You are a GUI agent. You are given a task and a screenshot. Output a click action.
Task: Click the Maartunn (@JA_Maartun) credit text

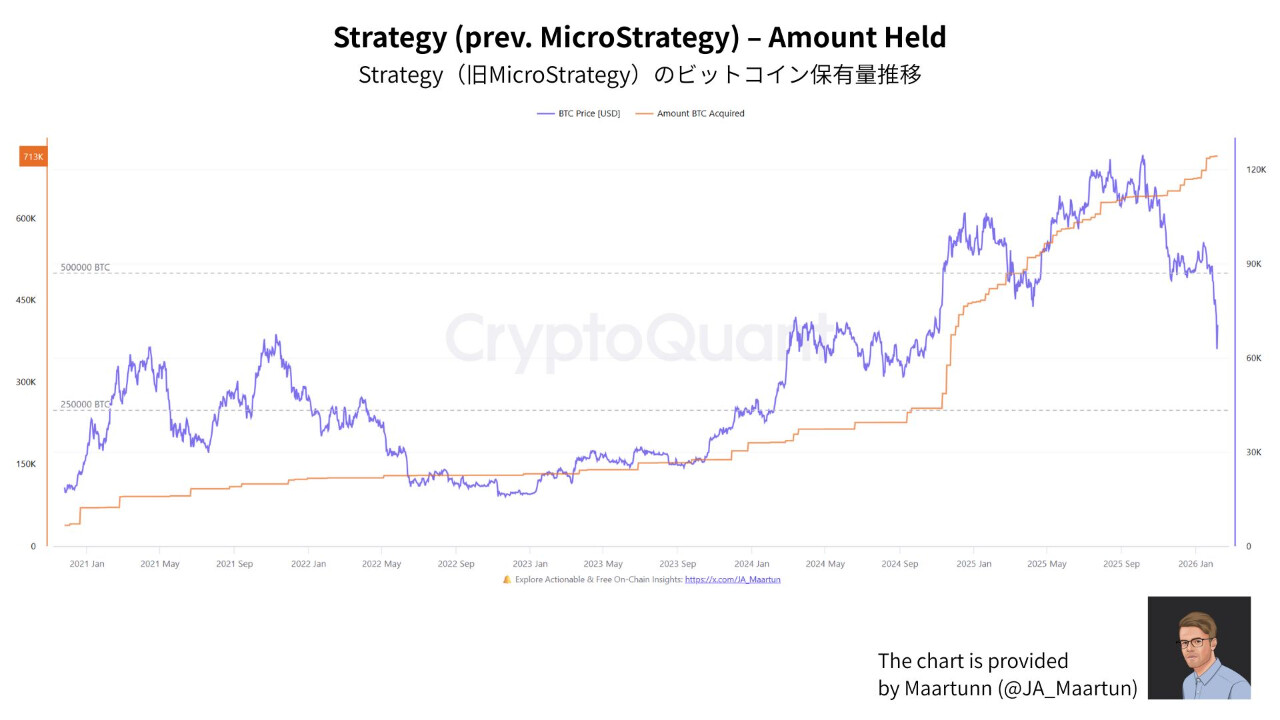coord(1008,687)
